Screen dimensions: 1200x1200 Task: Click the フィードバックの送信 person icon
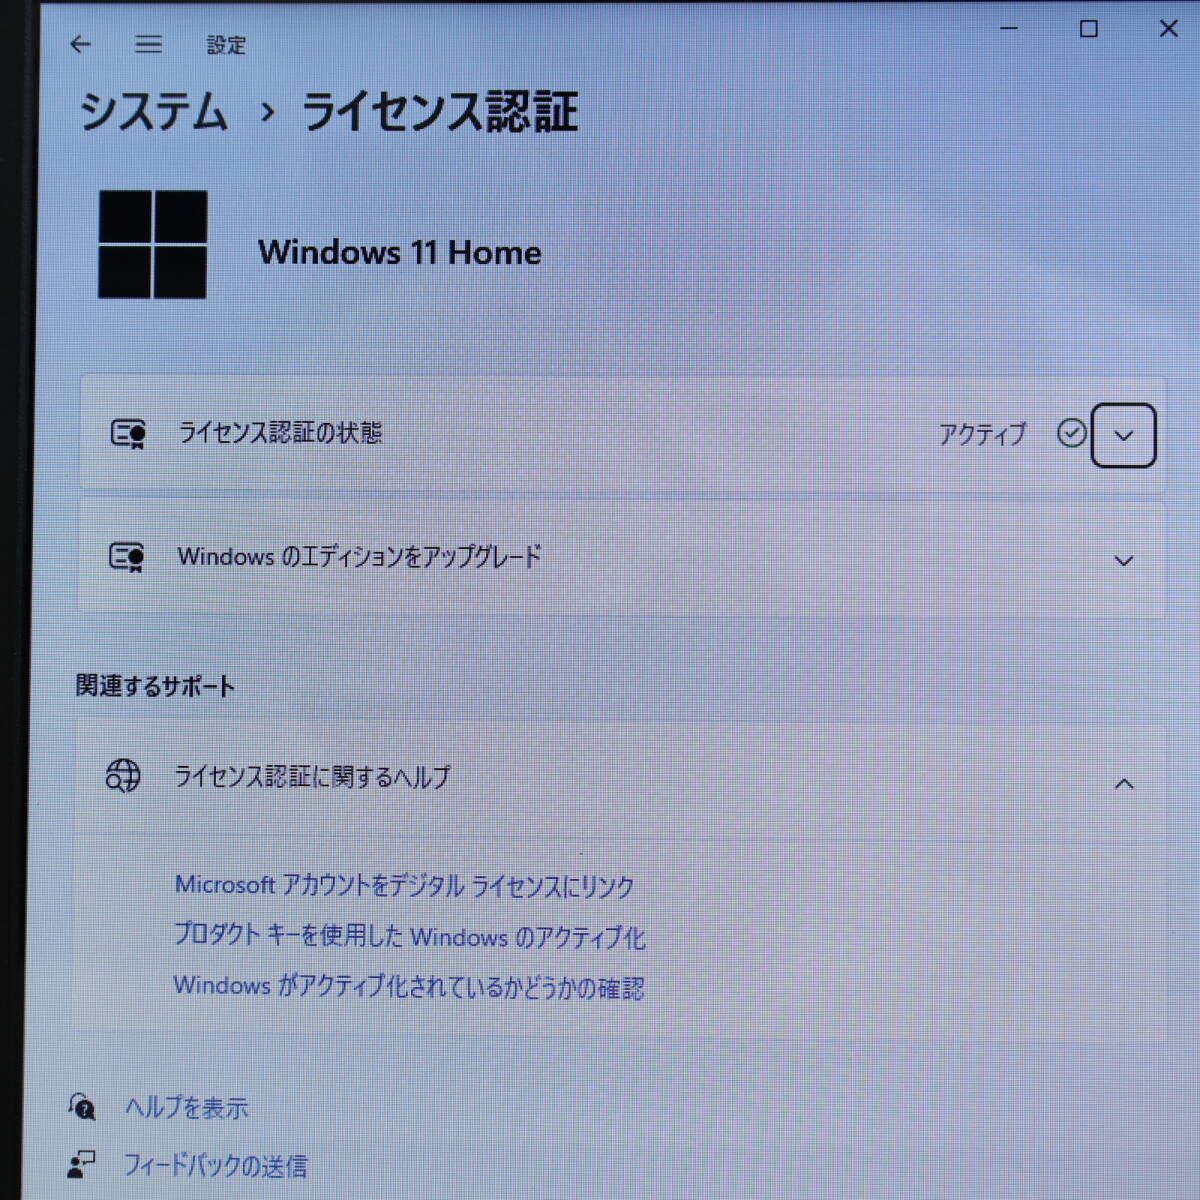(x=81, y=1163)
